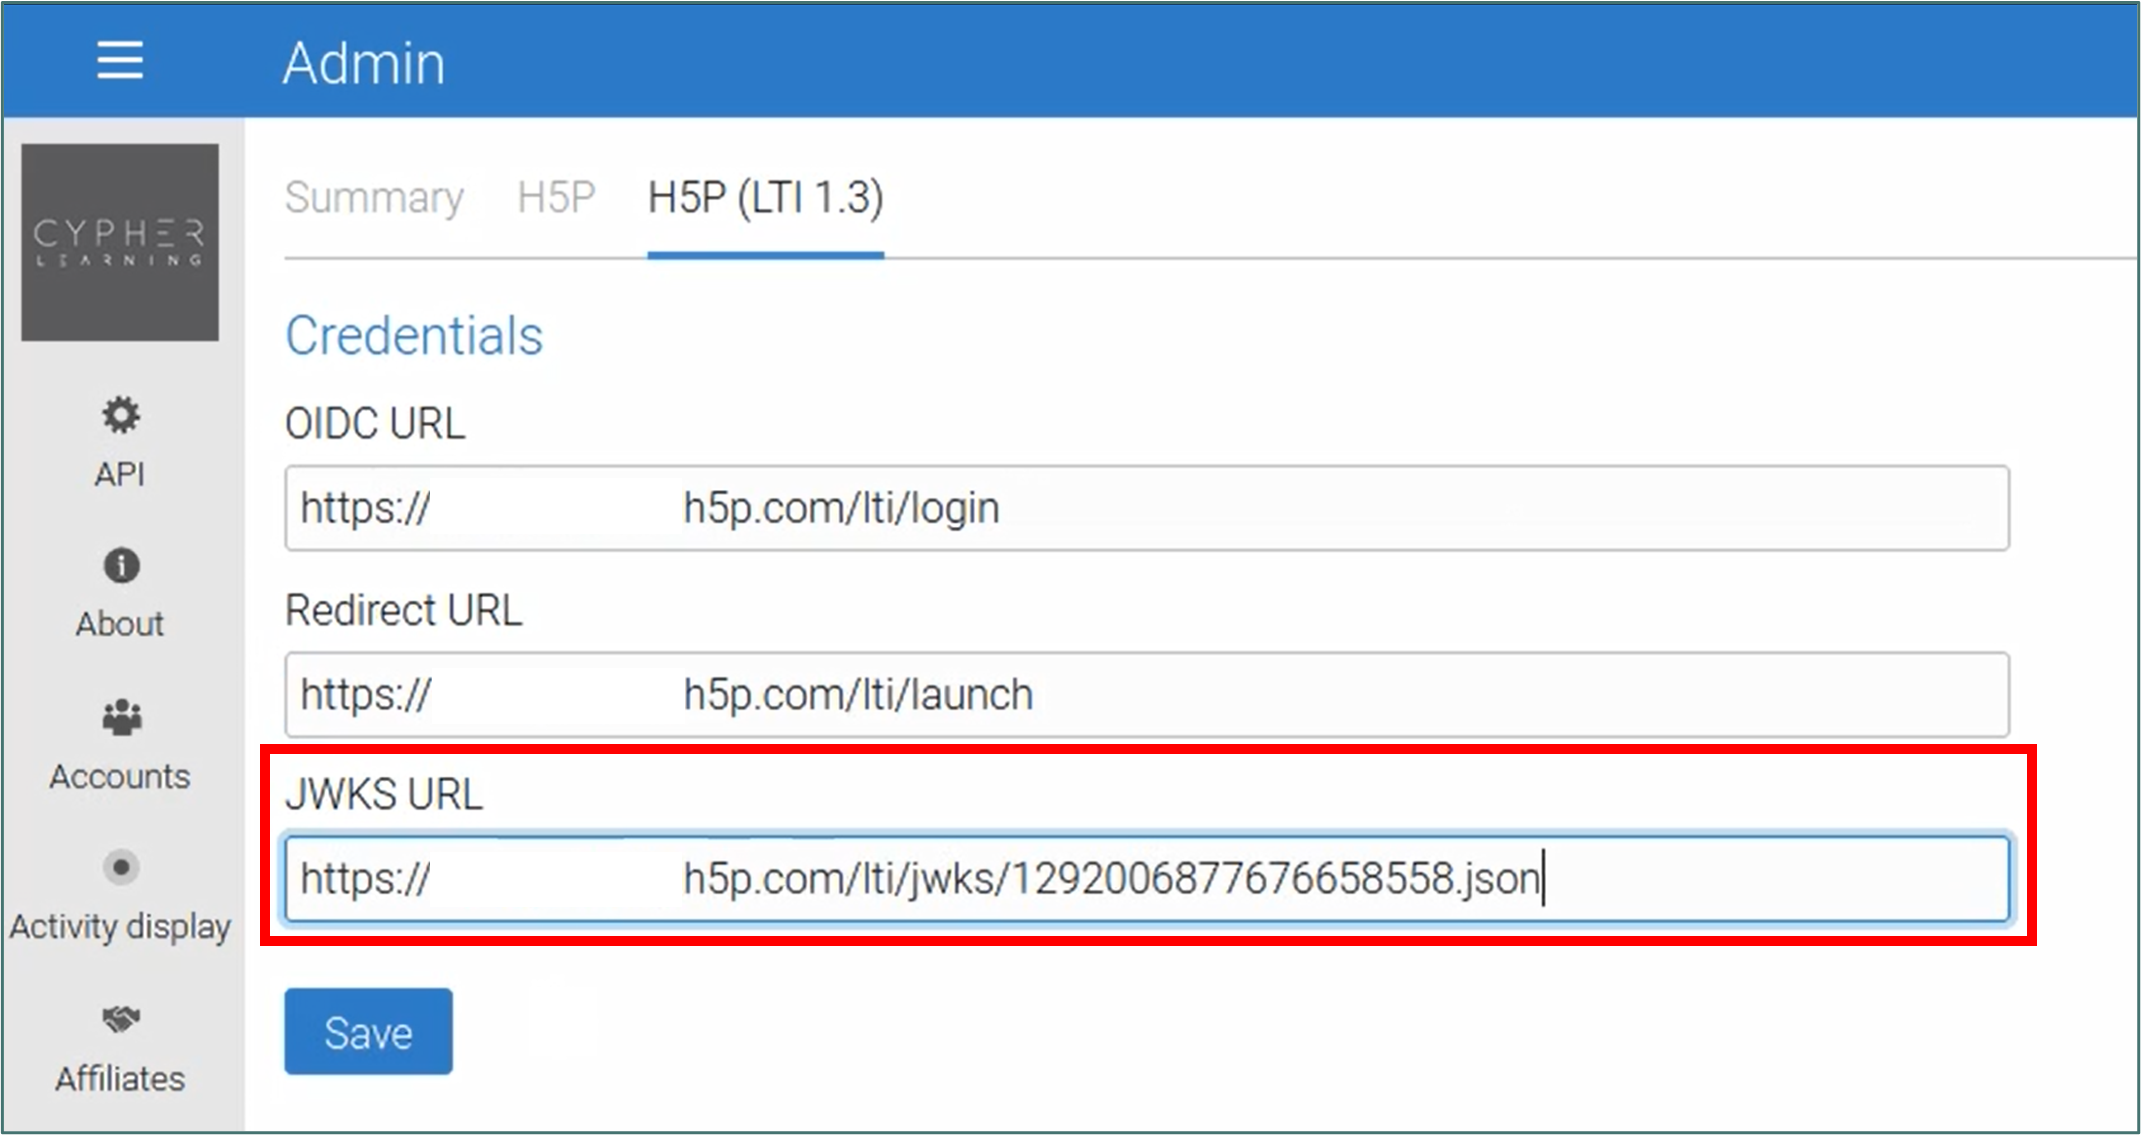2141x1135 pixels.
Task: Click the API sidebar label
Action: [x=120, y=474]
